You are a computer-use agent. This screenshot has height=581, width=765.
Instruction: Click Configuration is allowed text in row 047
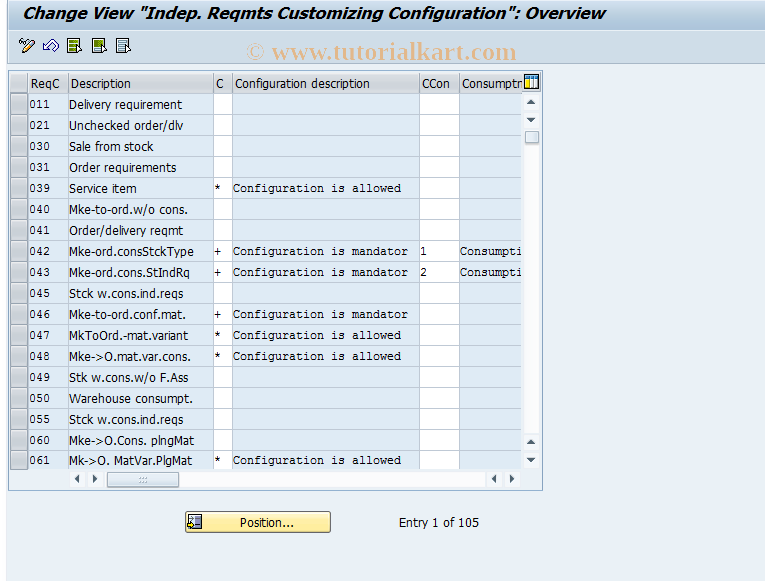point(317,335)
